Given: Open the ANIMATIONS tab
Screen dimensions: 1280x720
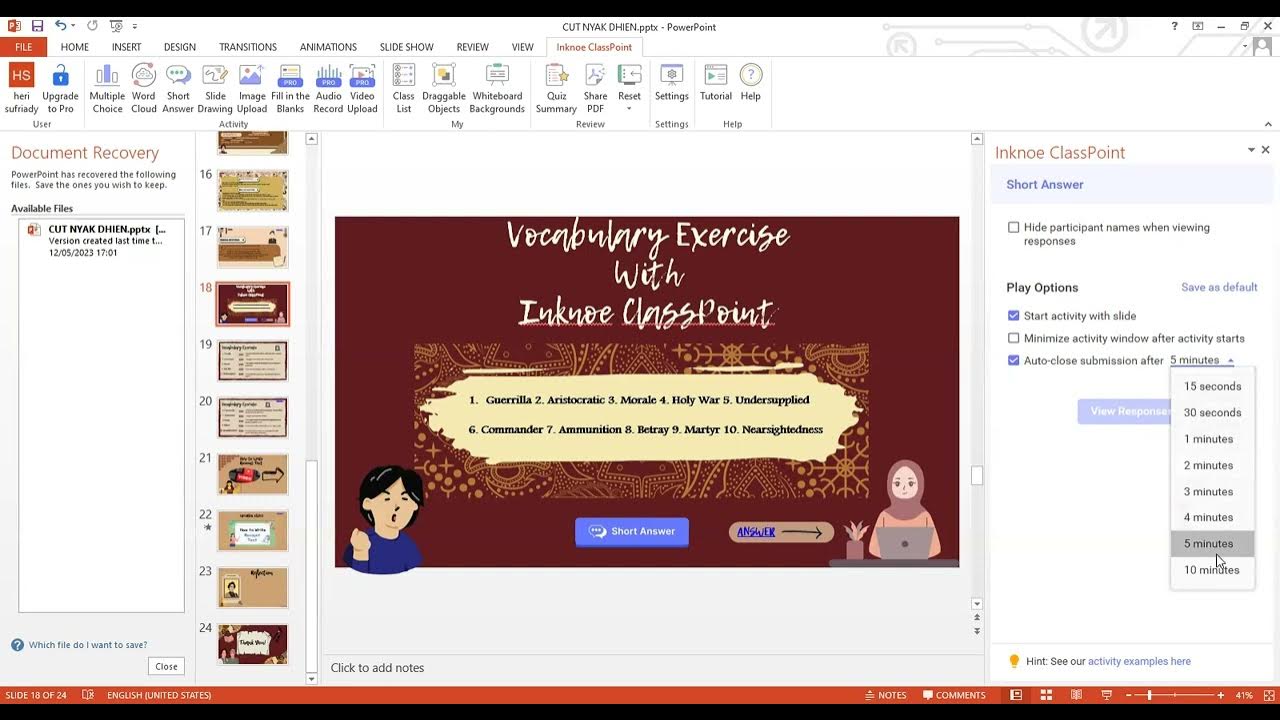Looking at the screenshot, I should pos(328,47).
